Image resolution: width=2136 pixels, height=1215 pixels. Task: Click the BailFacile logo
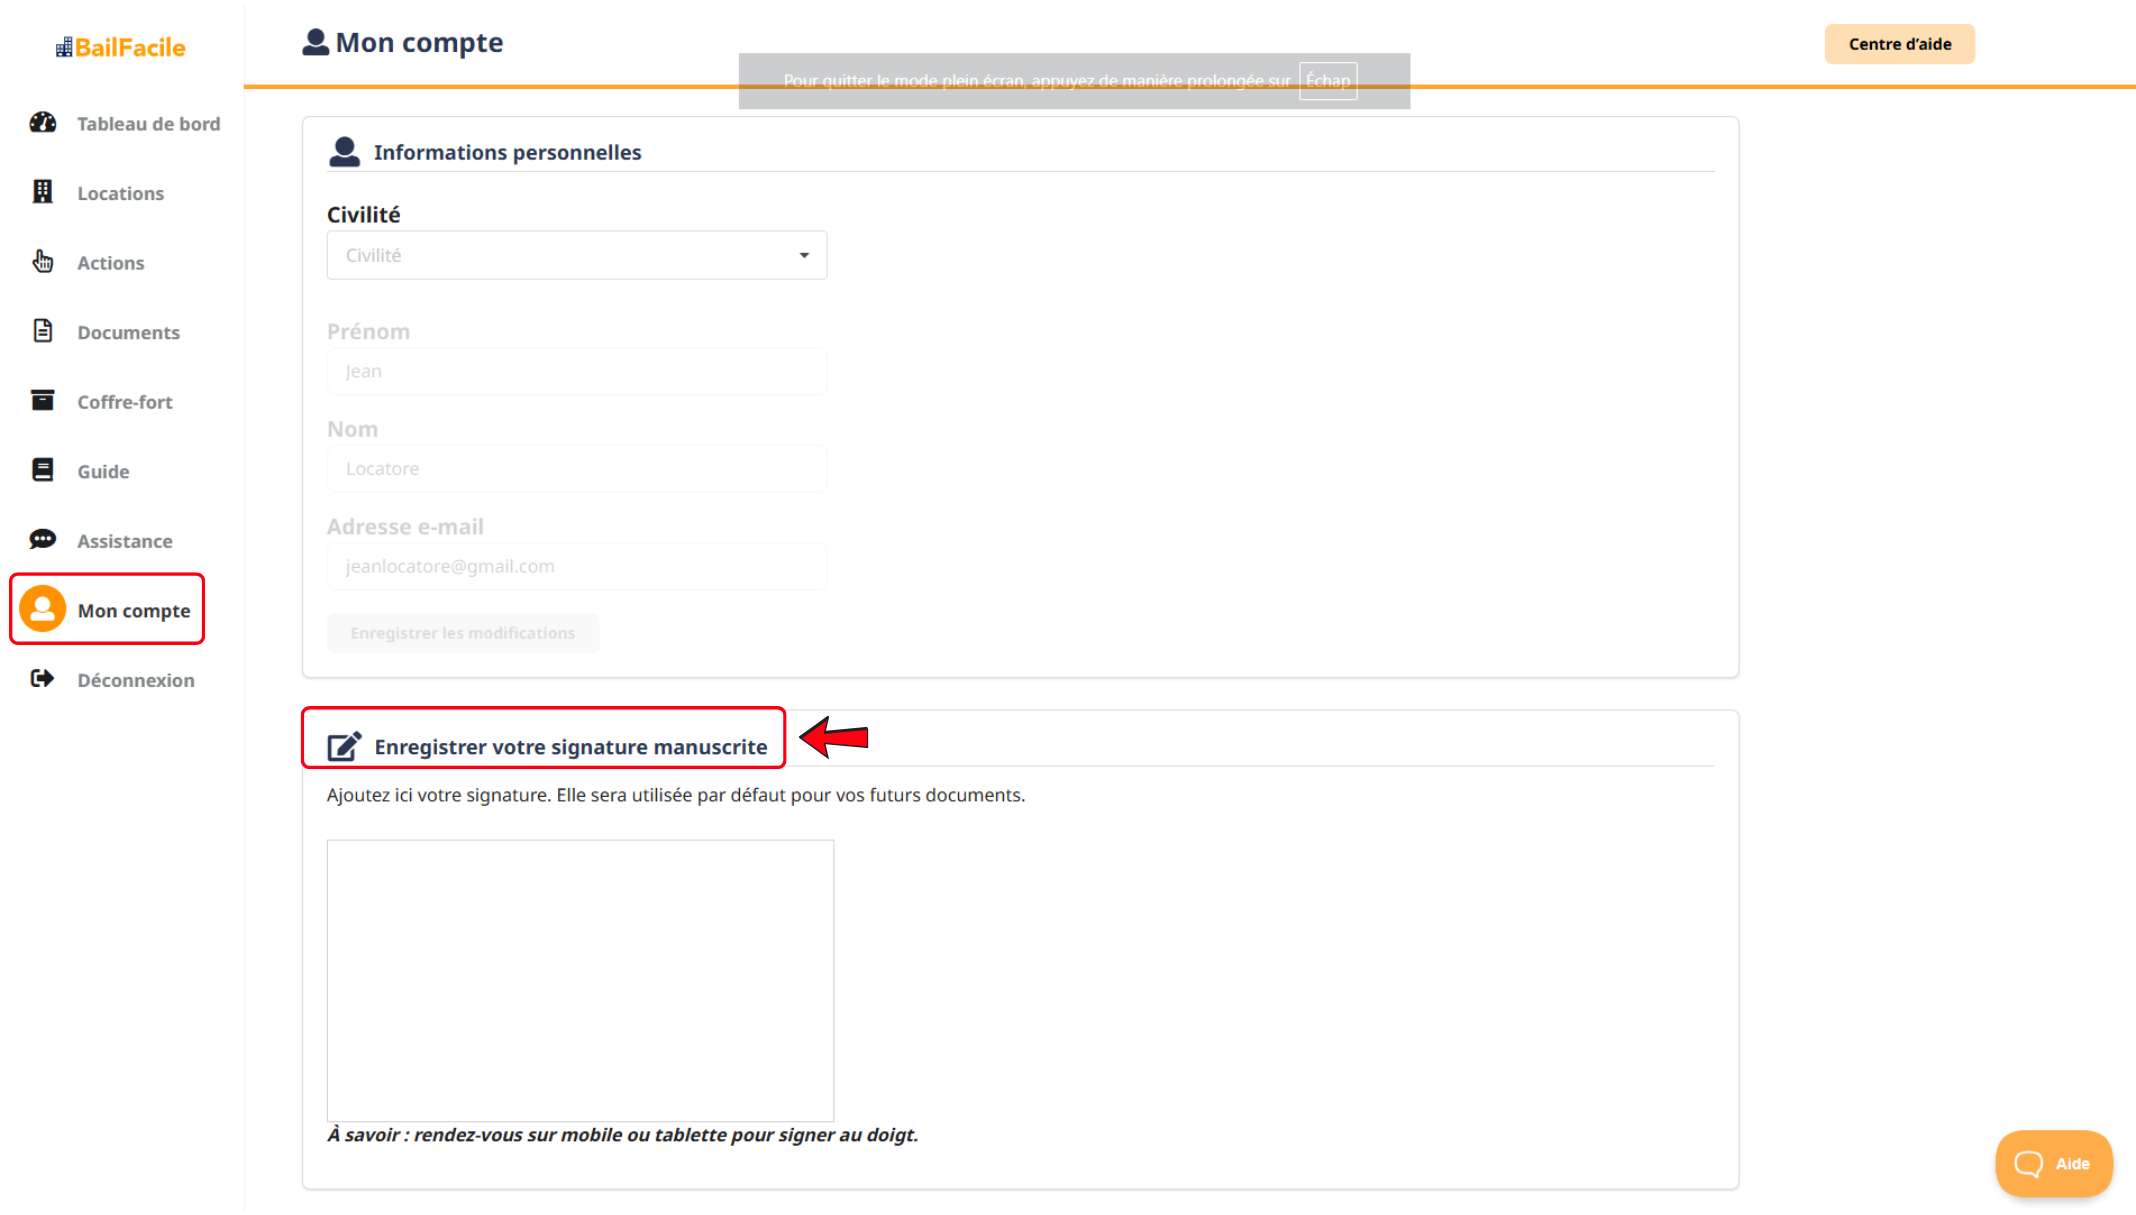coord(121,47)
